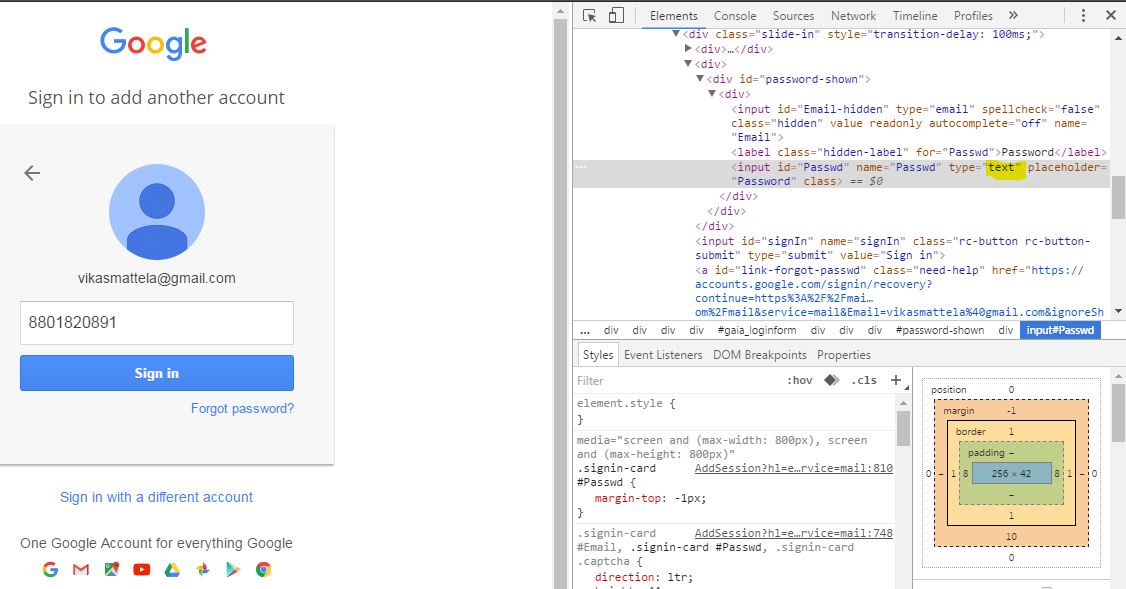Select input#Passwd in the breadcrumb
The width and height of the screenshot is (1126, 589).
click(x=1060, y=330)
